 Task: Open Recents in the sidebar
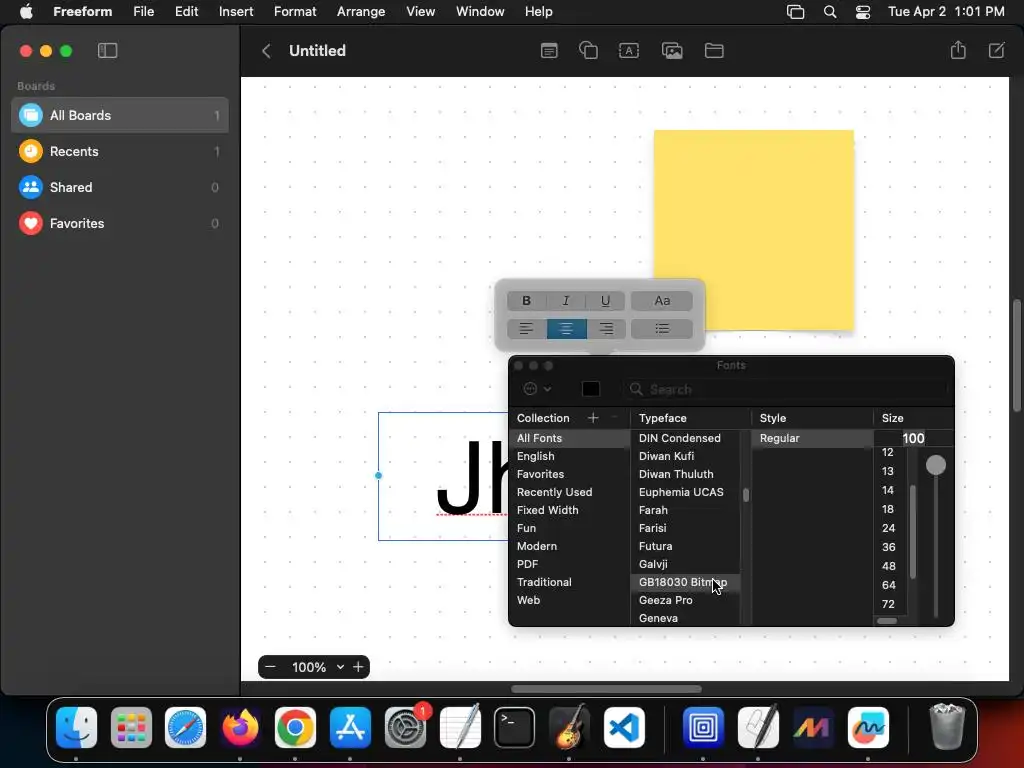point(120,152)
